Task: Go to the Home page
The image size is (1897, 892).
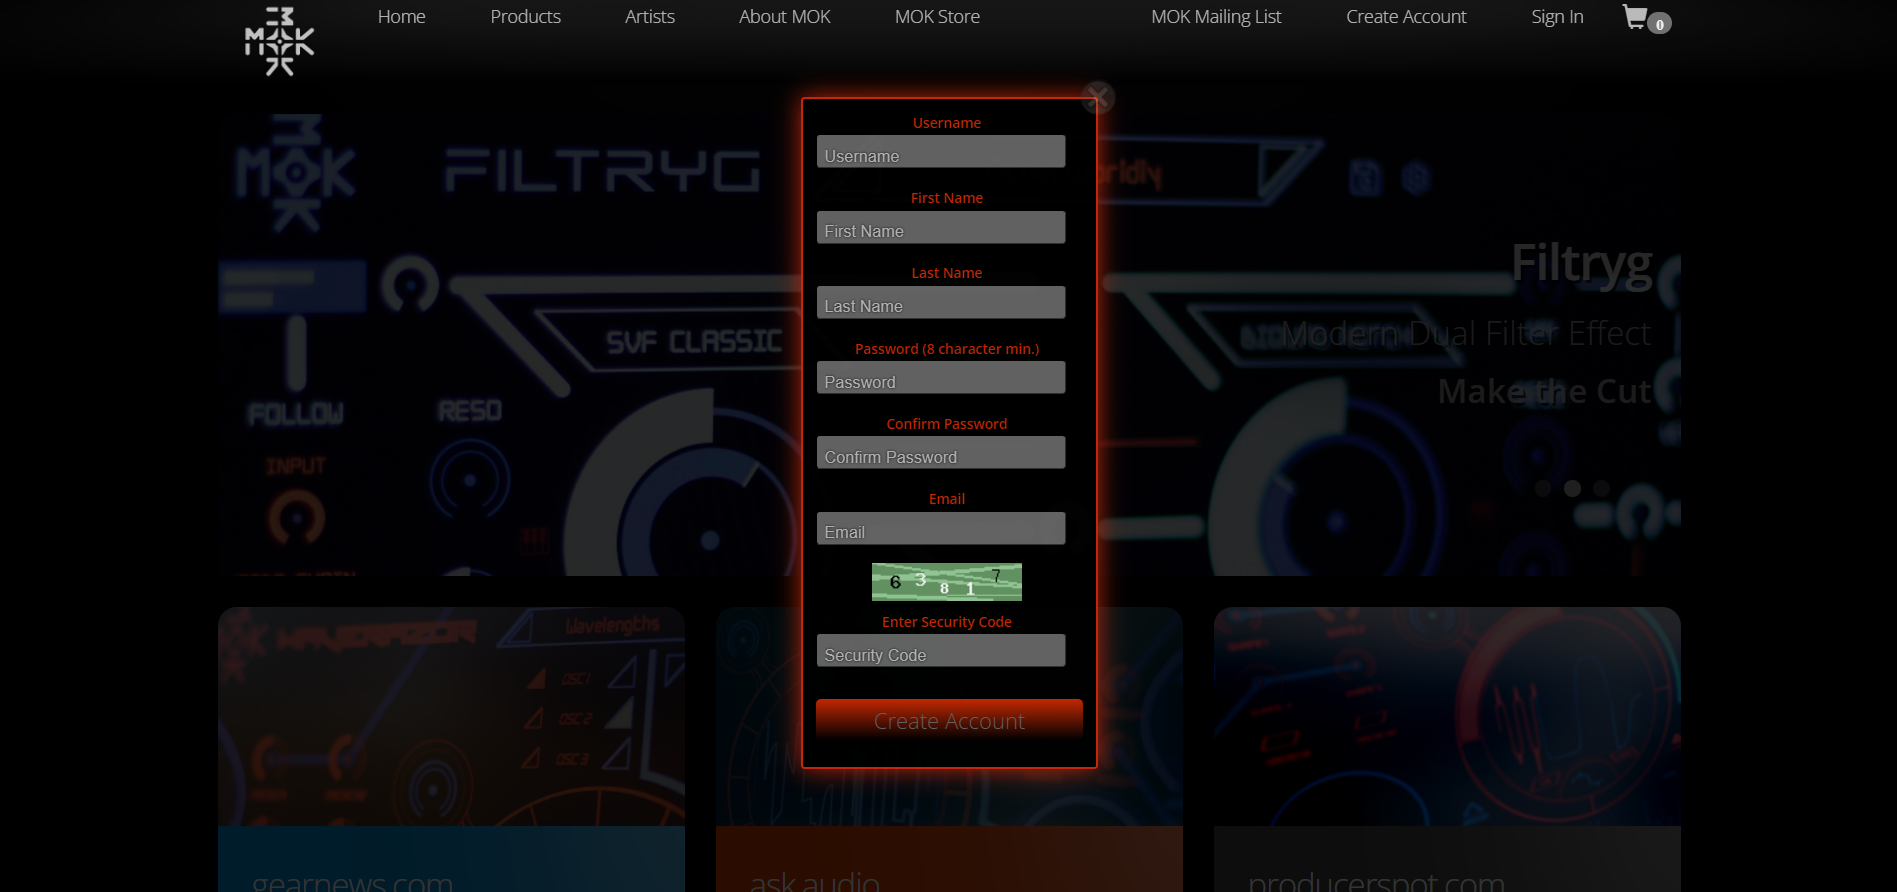Action: coord(402,17)
